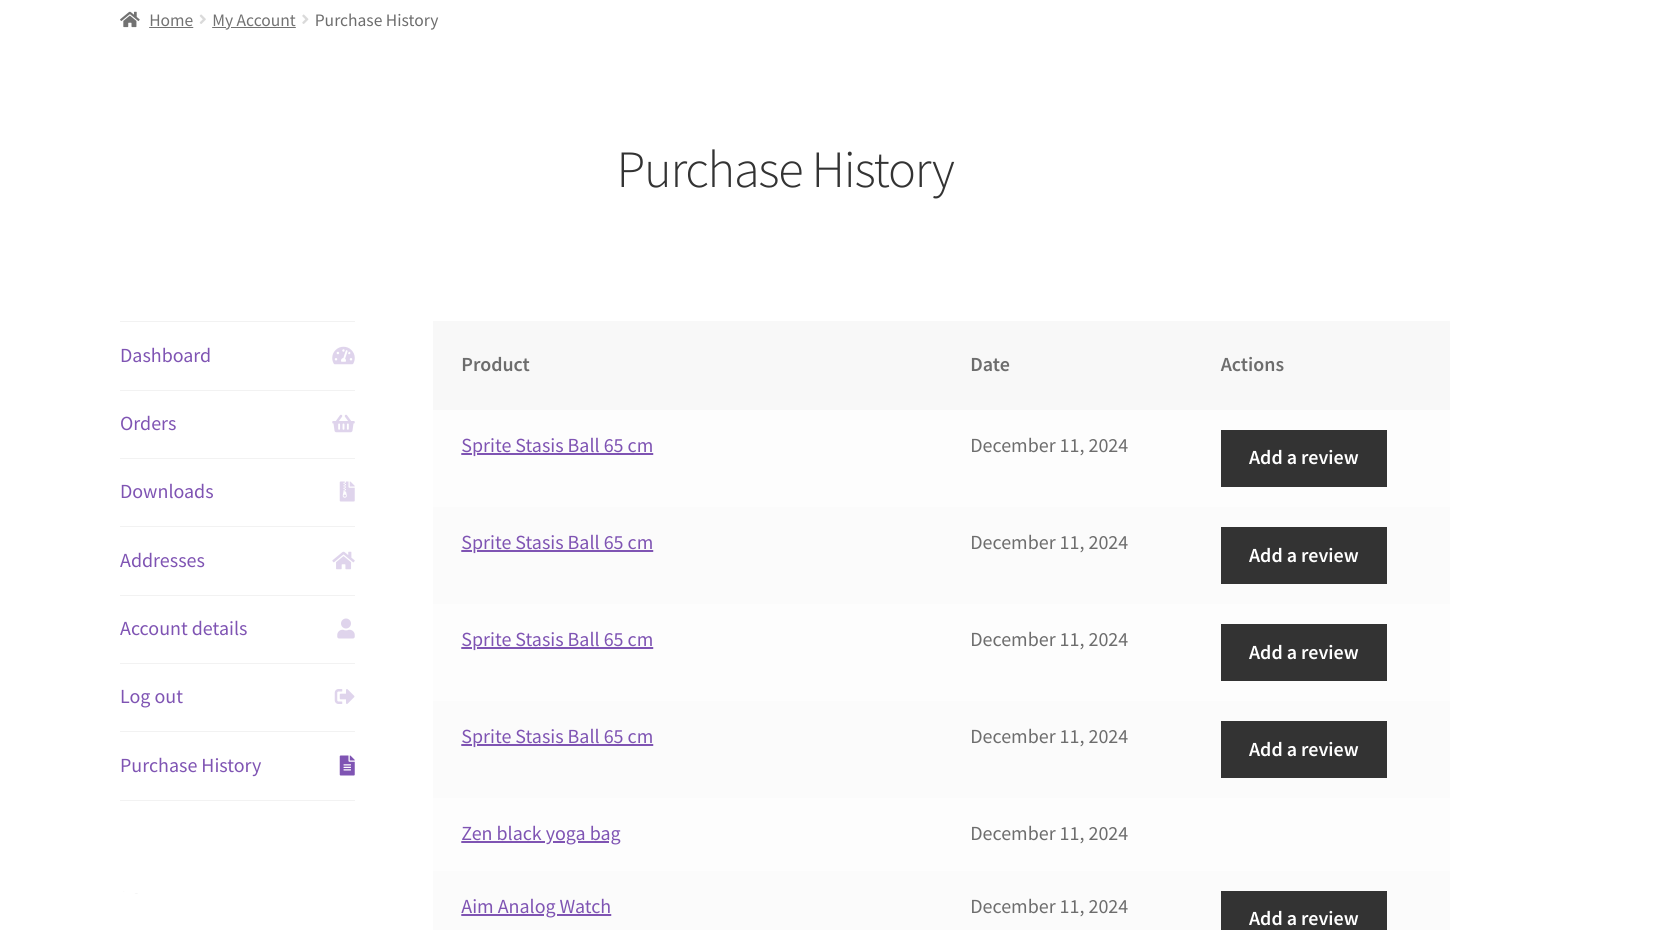
Task: Select the Log out menu item
Action: coord(151,697)
